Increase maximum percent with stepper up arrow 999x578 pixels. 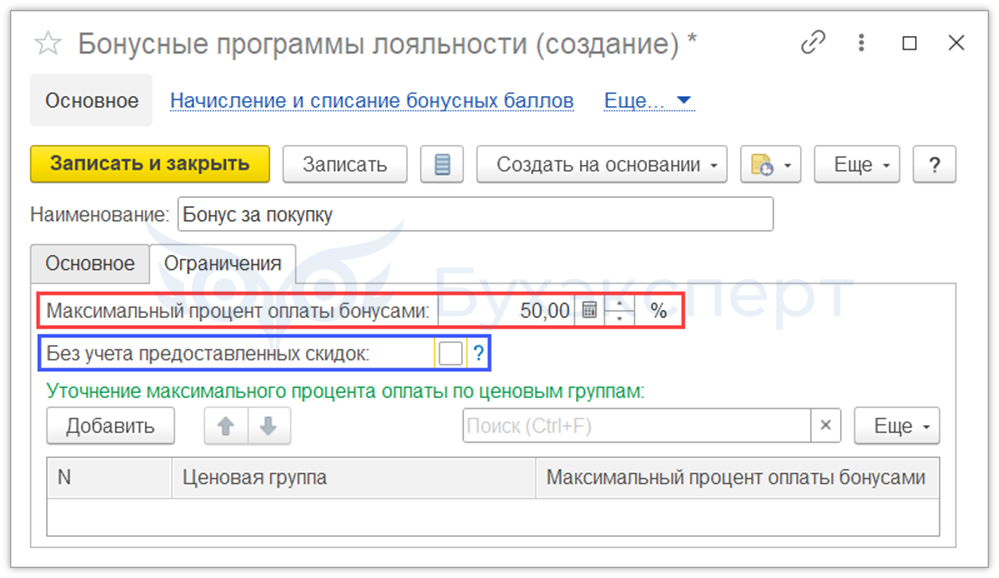click(620, 304)
